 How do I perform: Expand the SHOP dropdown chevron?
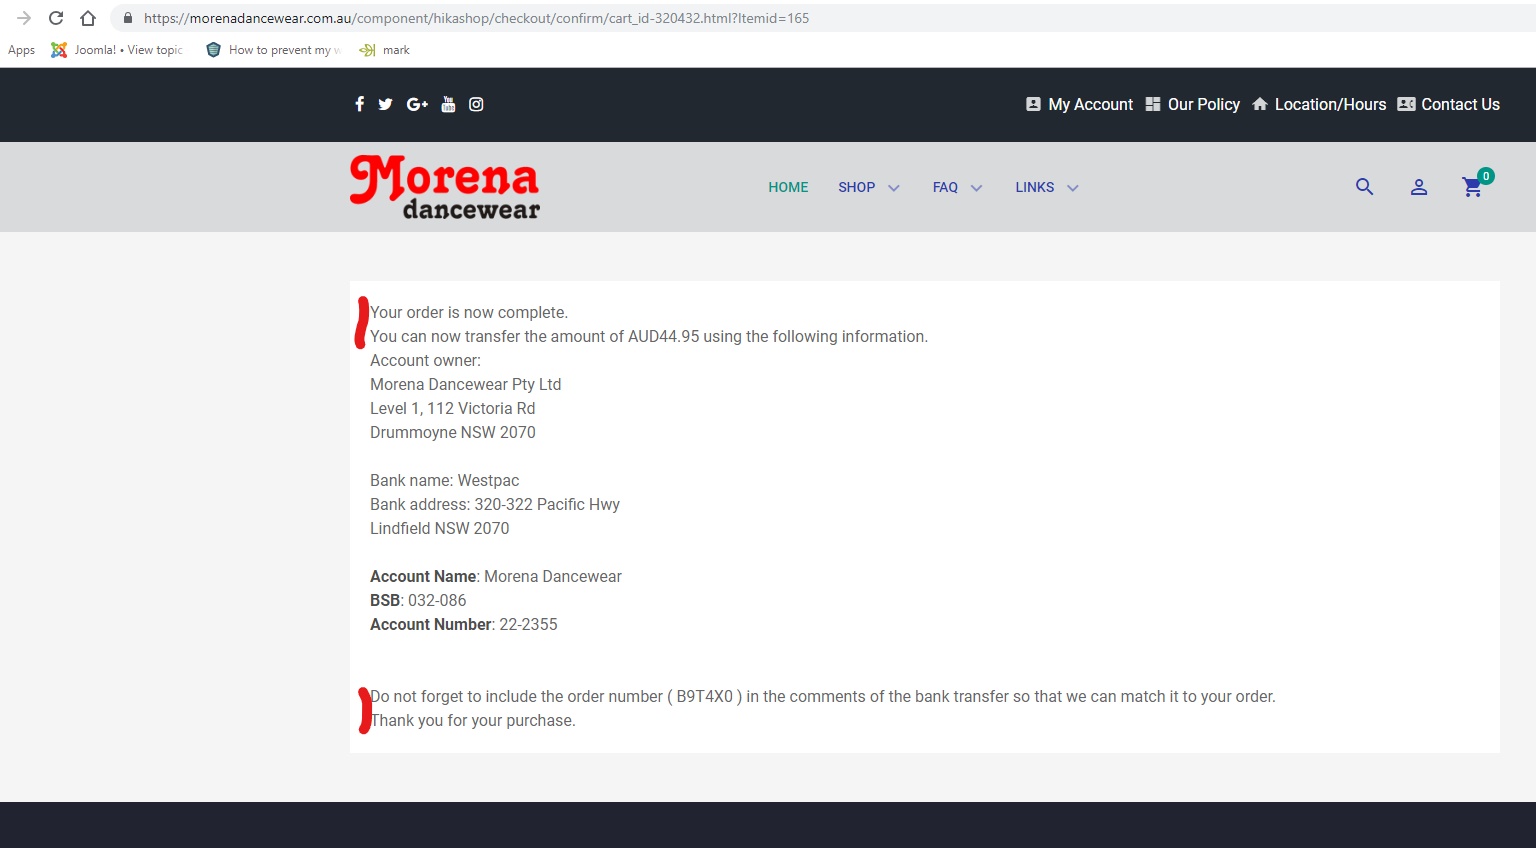[x=894, y=188]
